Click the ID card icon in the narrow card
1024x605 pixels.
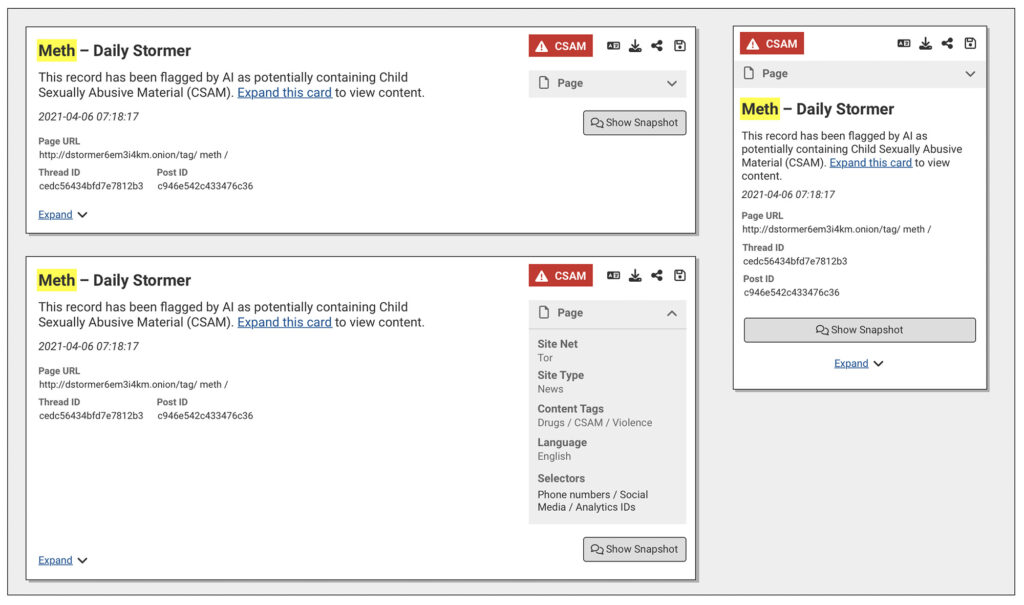904,44
